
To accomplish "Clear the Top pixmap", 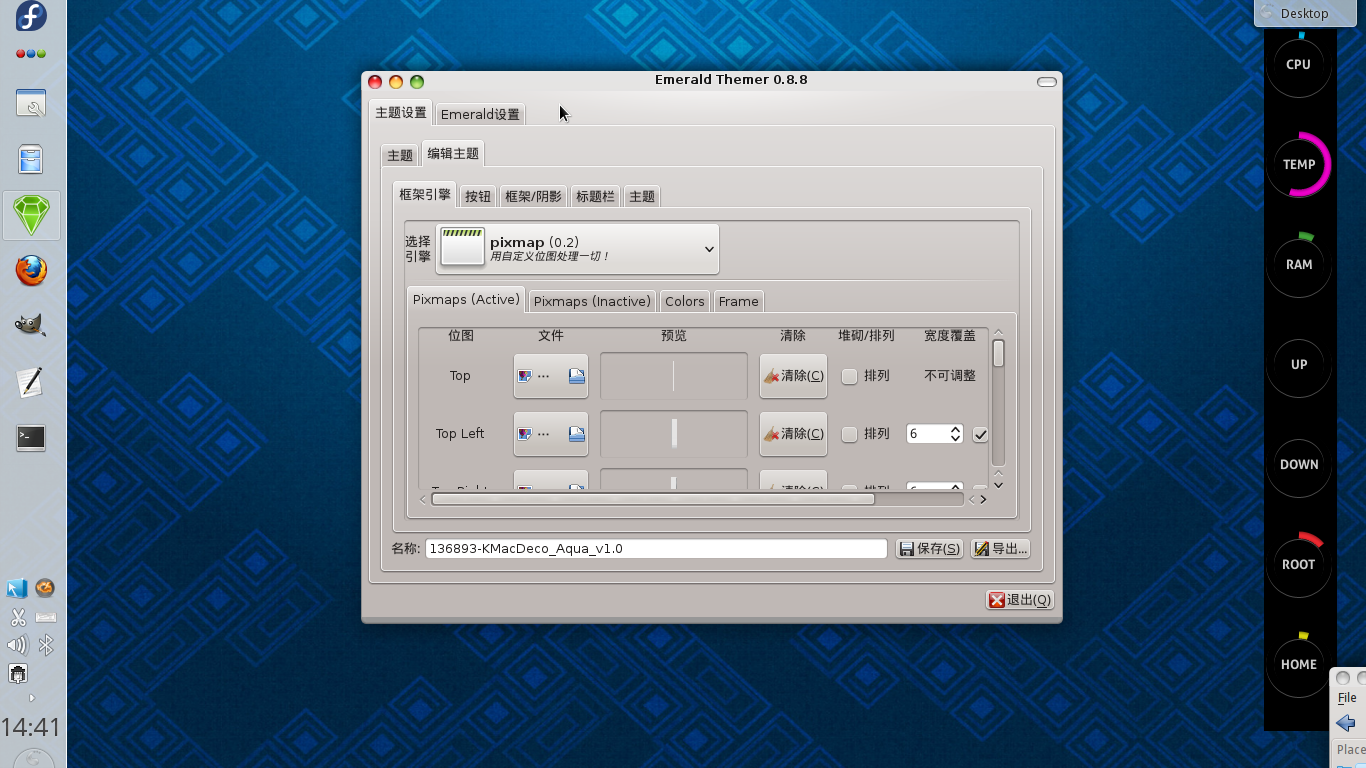I will coord(793,376).
